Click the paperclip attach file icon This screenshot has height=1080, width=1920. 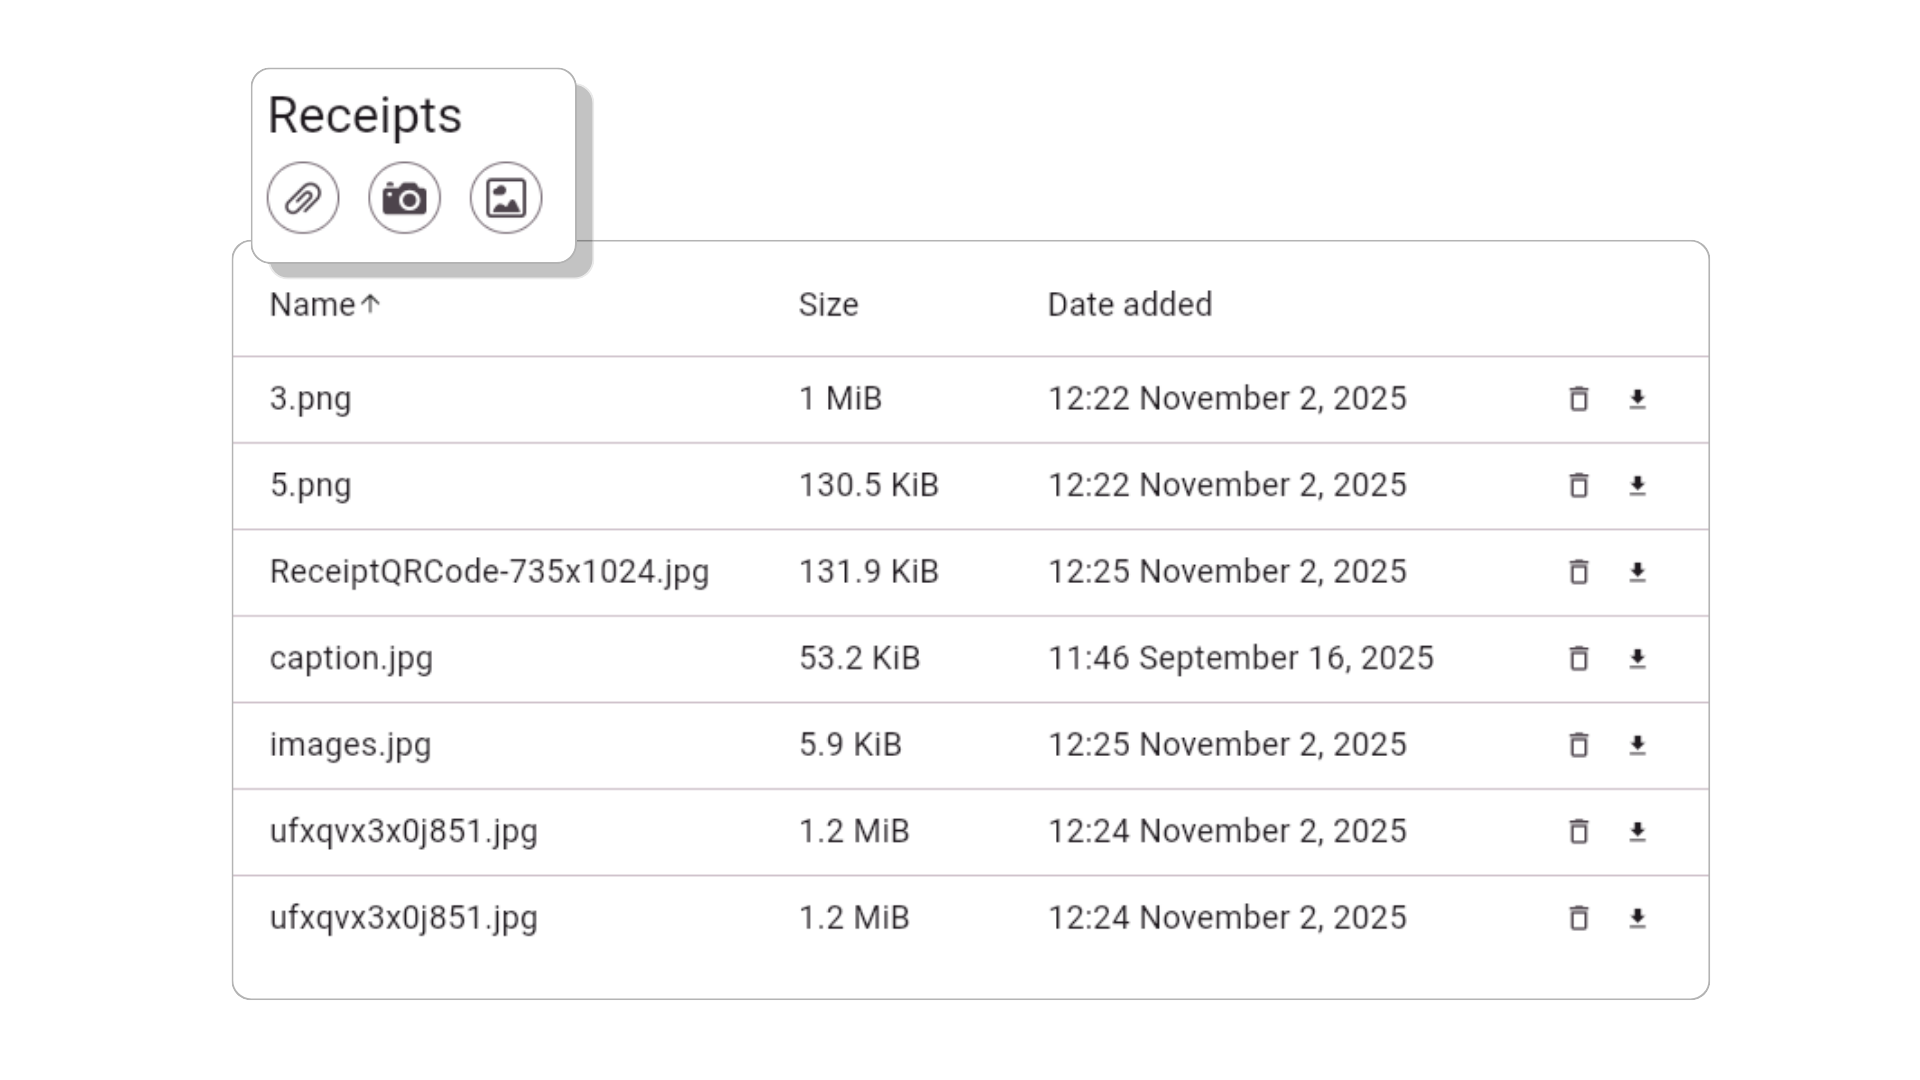[x=303, y=198]
